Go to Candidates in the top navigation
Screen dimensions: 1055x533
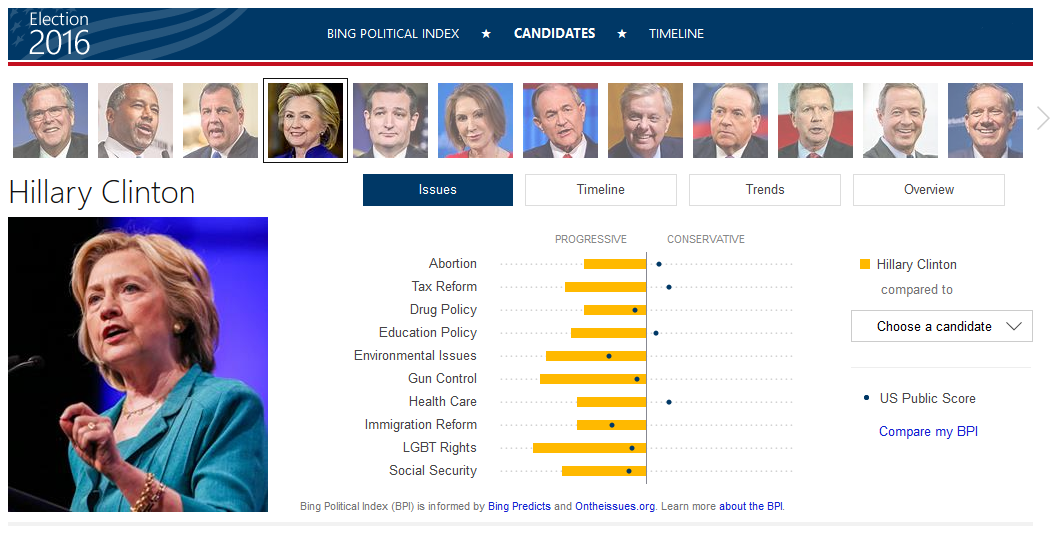click(x=554, y=34)
